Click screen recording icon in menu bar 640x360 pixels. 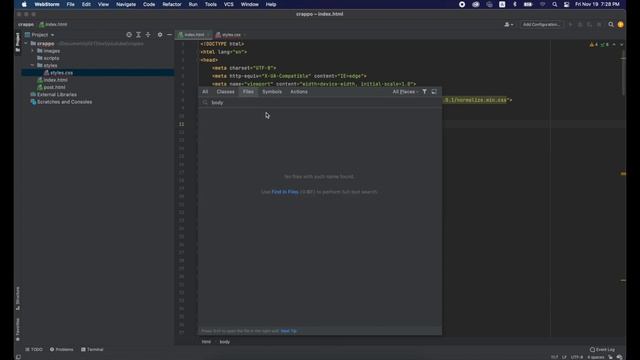pyautogui.click(x=462, y=4)
